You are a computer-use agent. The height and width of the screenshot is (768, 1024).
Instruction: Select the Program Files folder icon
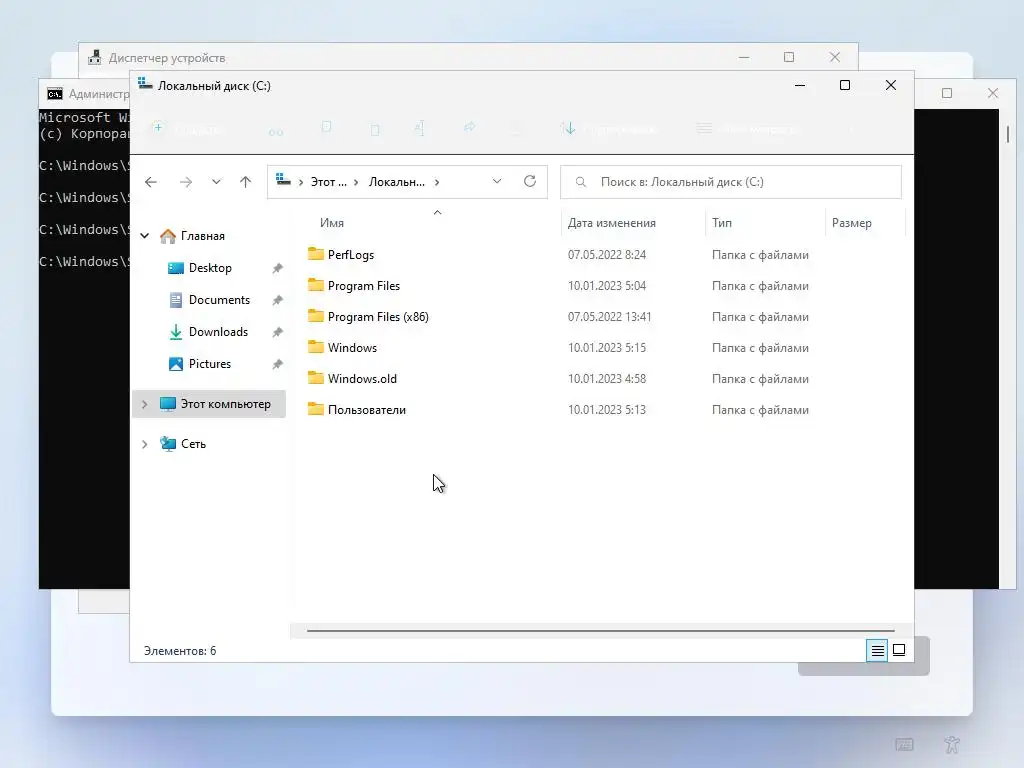coord(316,285)
